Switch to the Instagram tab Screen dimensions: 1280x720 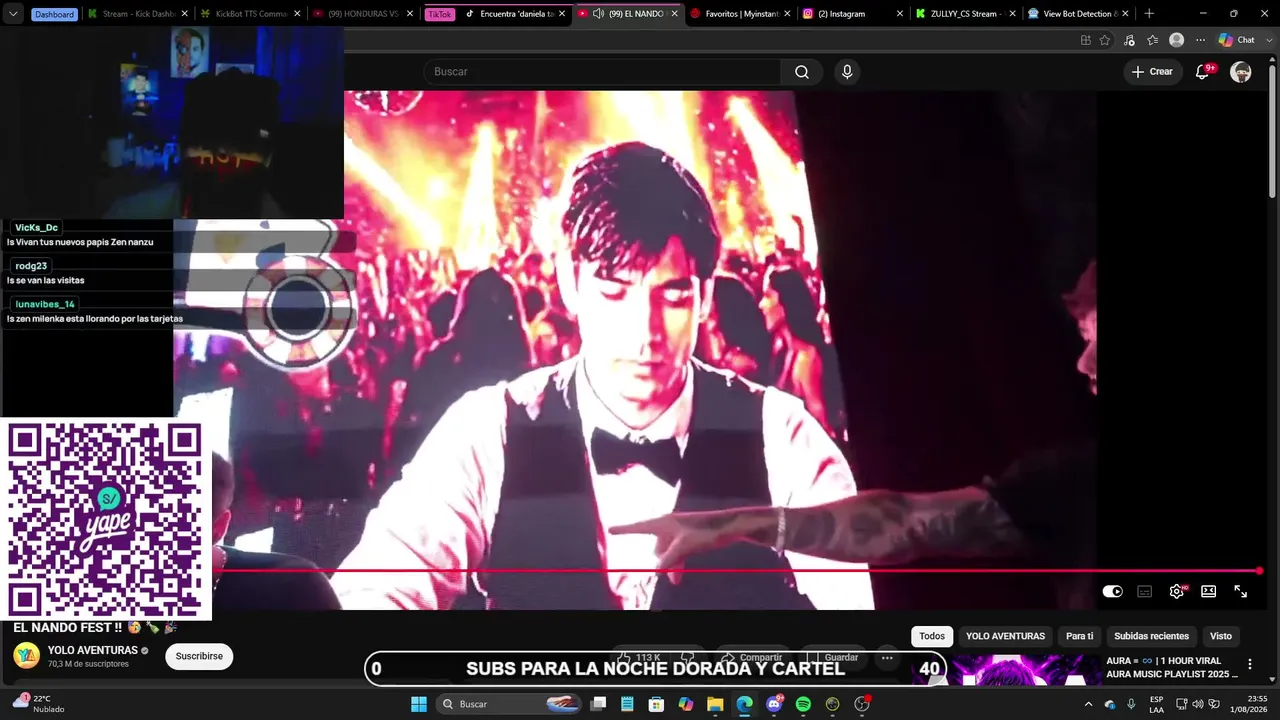click(x=852, y=14)
